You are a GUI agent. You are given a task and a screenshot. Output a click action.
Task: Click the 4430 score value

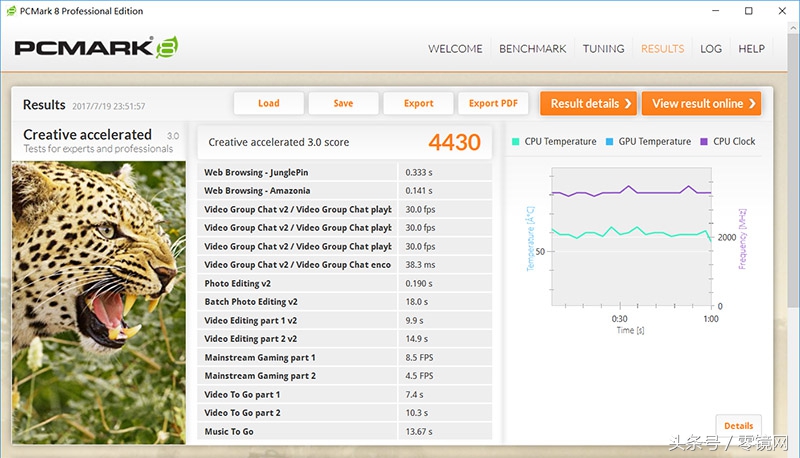(x=454, y=142)
